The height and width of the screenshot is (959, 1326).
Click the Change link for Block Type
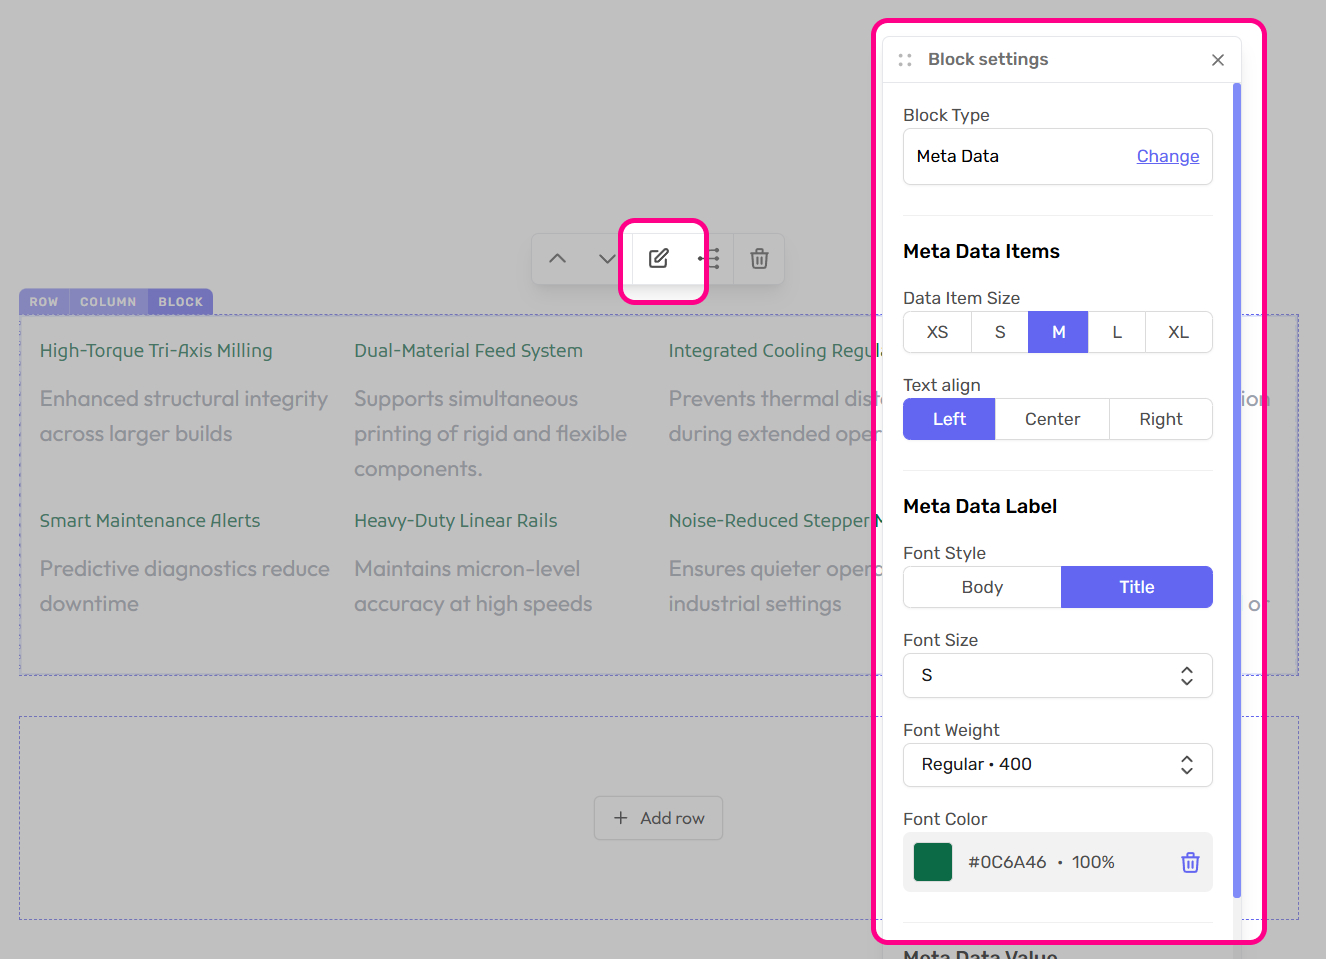(x=1167, y=156)
